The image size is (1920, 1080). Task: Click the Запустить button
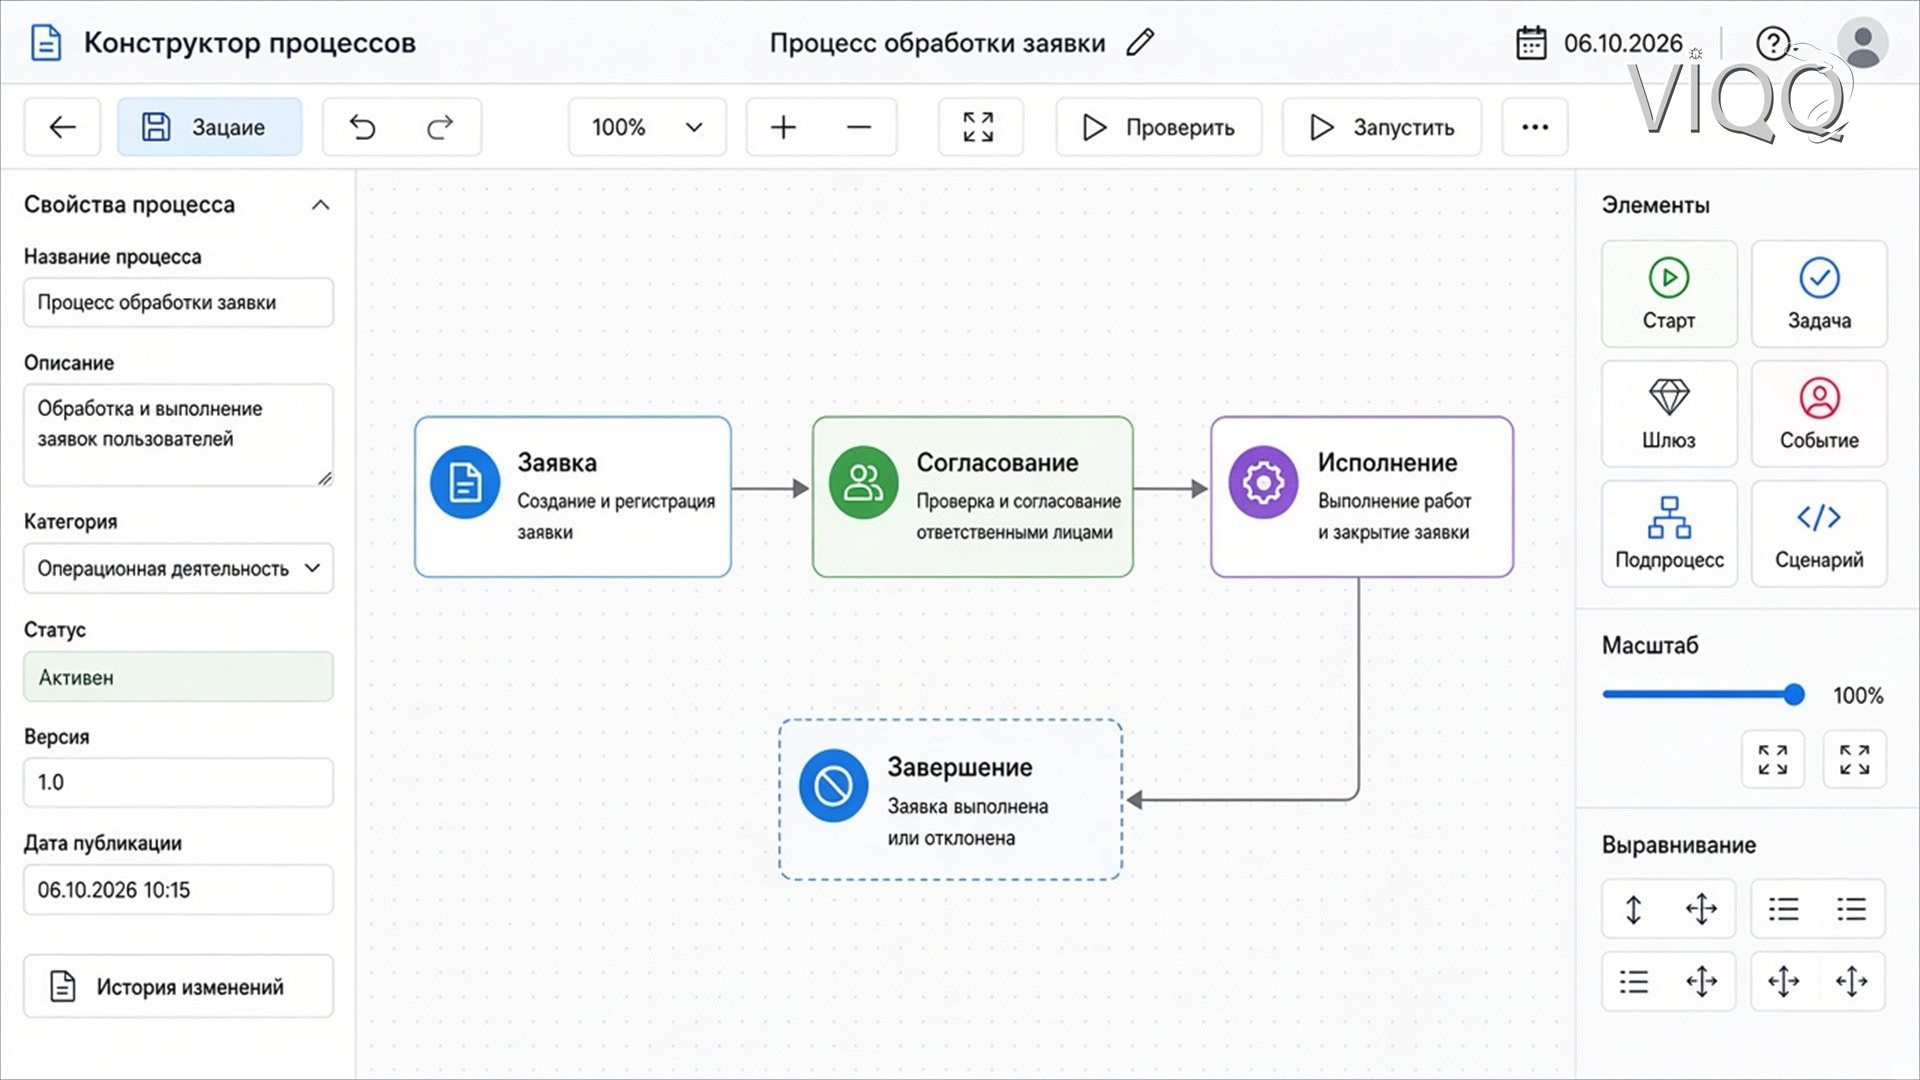click(1382, 127)
